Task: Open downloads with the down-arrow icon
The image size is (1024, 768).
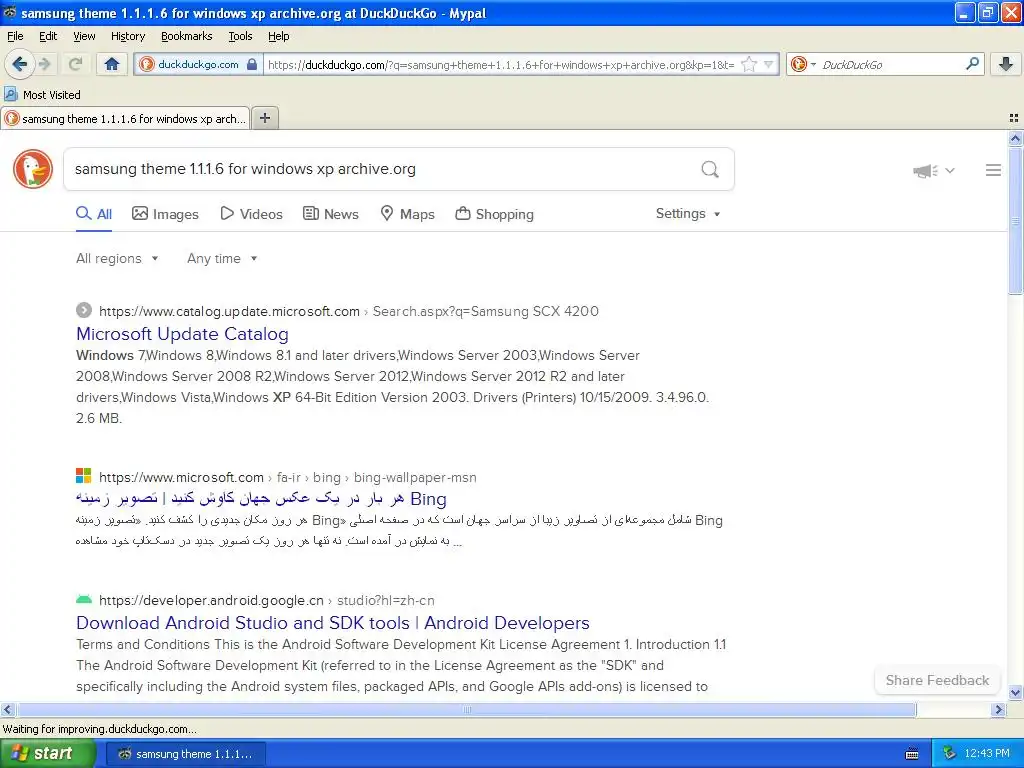Action: 1006,63
